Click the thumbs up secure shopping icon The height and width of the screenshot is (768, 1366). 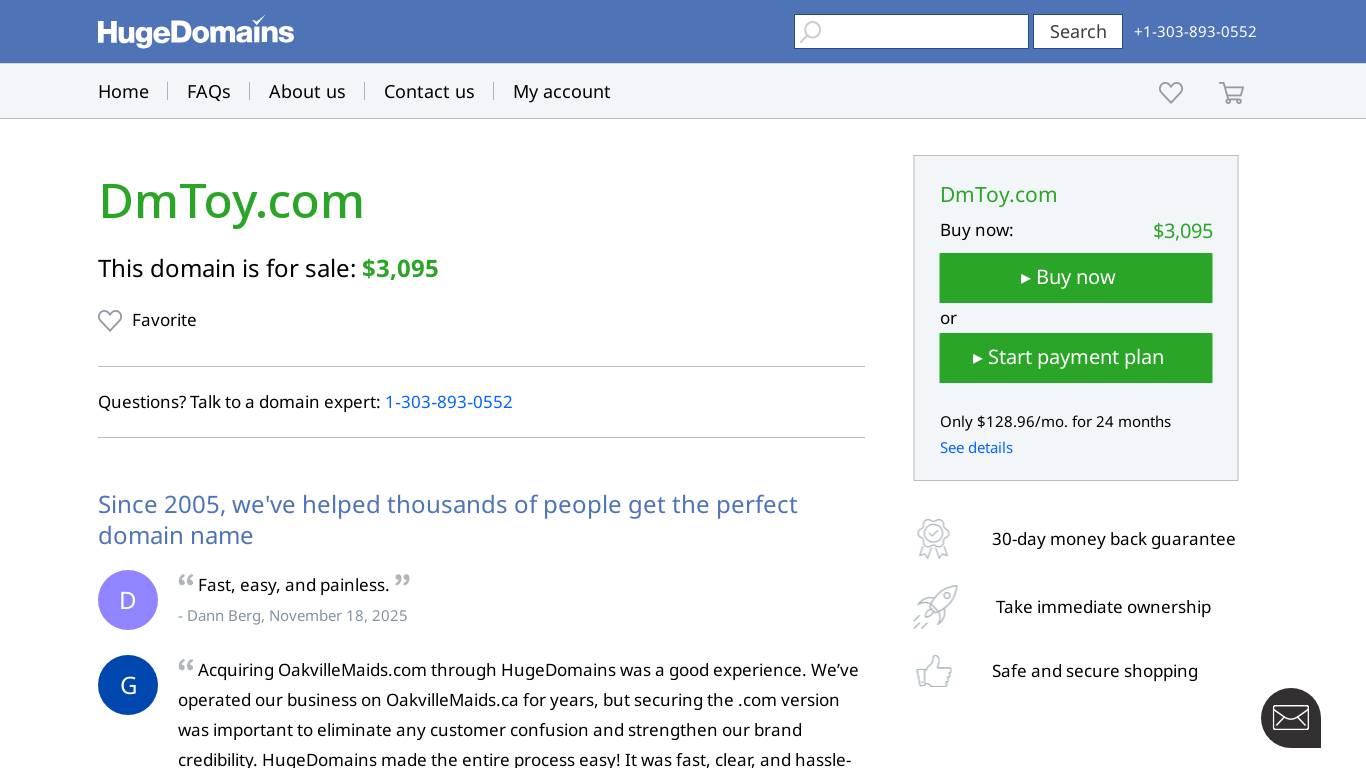point(934,671)
